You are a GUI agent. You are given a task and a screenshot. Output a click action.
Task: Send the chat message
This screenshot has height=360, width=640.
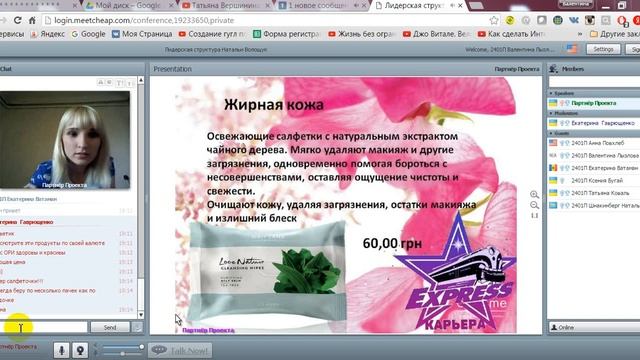110,327
